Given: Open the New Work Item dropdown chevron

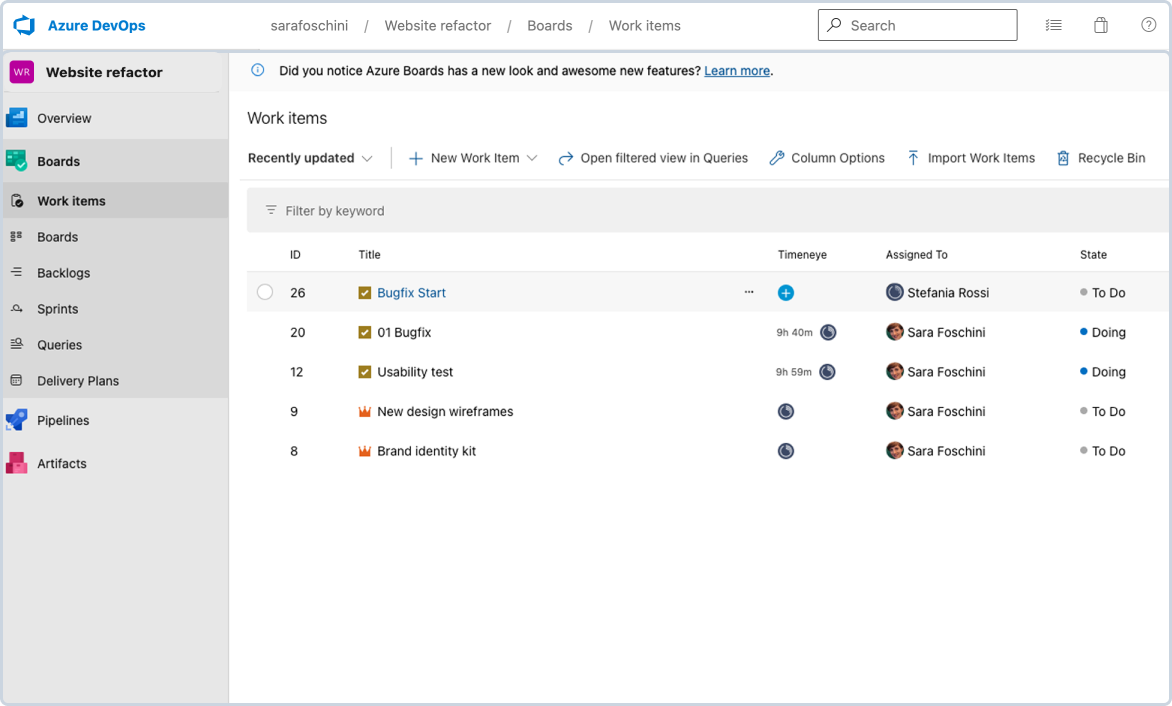Looking at the screenshot, I should (x=532, y=158).
